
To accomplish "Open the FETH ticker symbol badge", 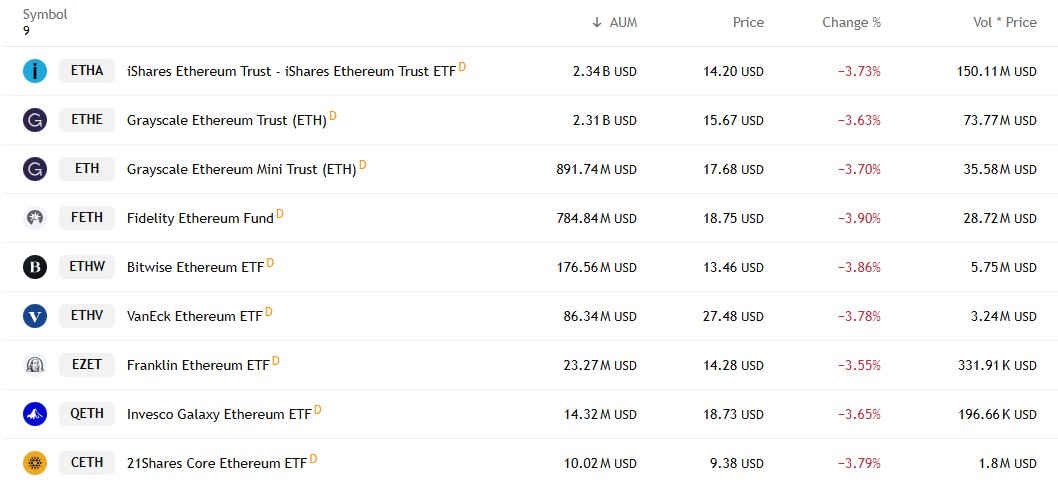I will [x=87, y=218].
